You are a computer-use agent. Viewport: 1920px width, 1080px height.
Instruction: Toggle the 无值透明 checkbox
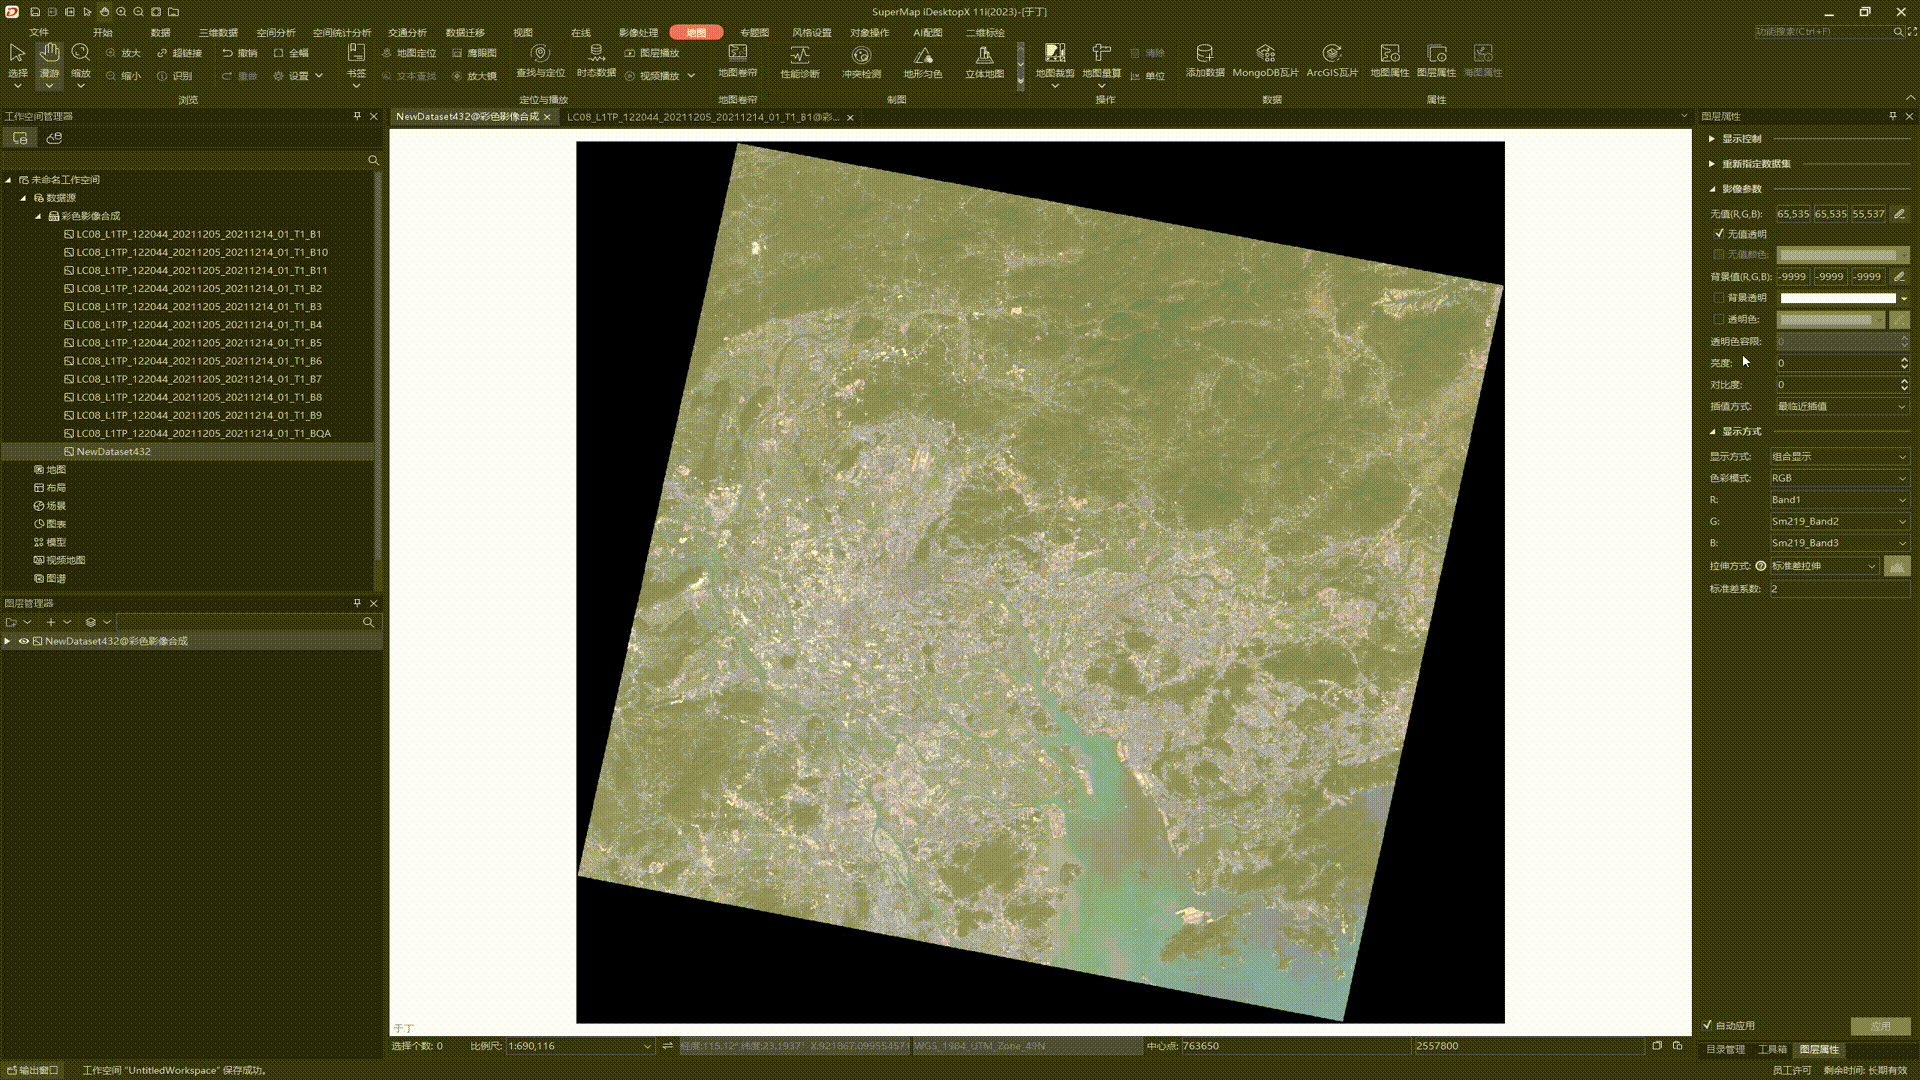coord(1719,234)
